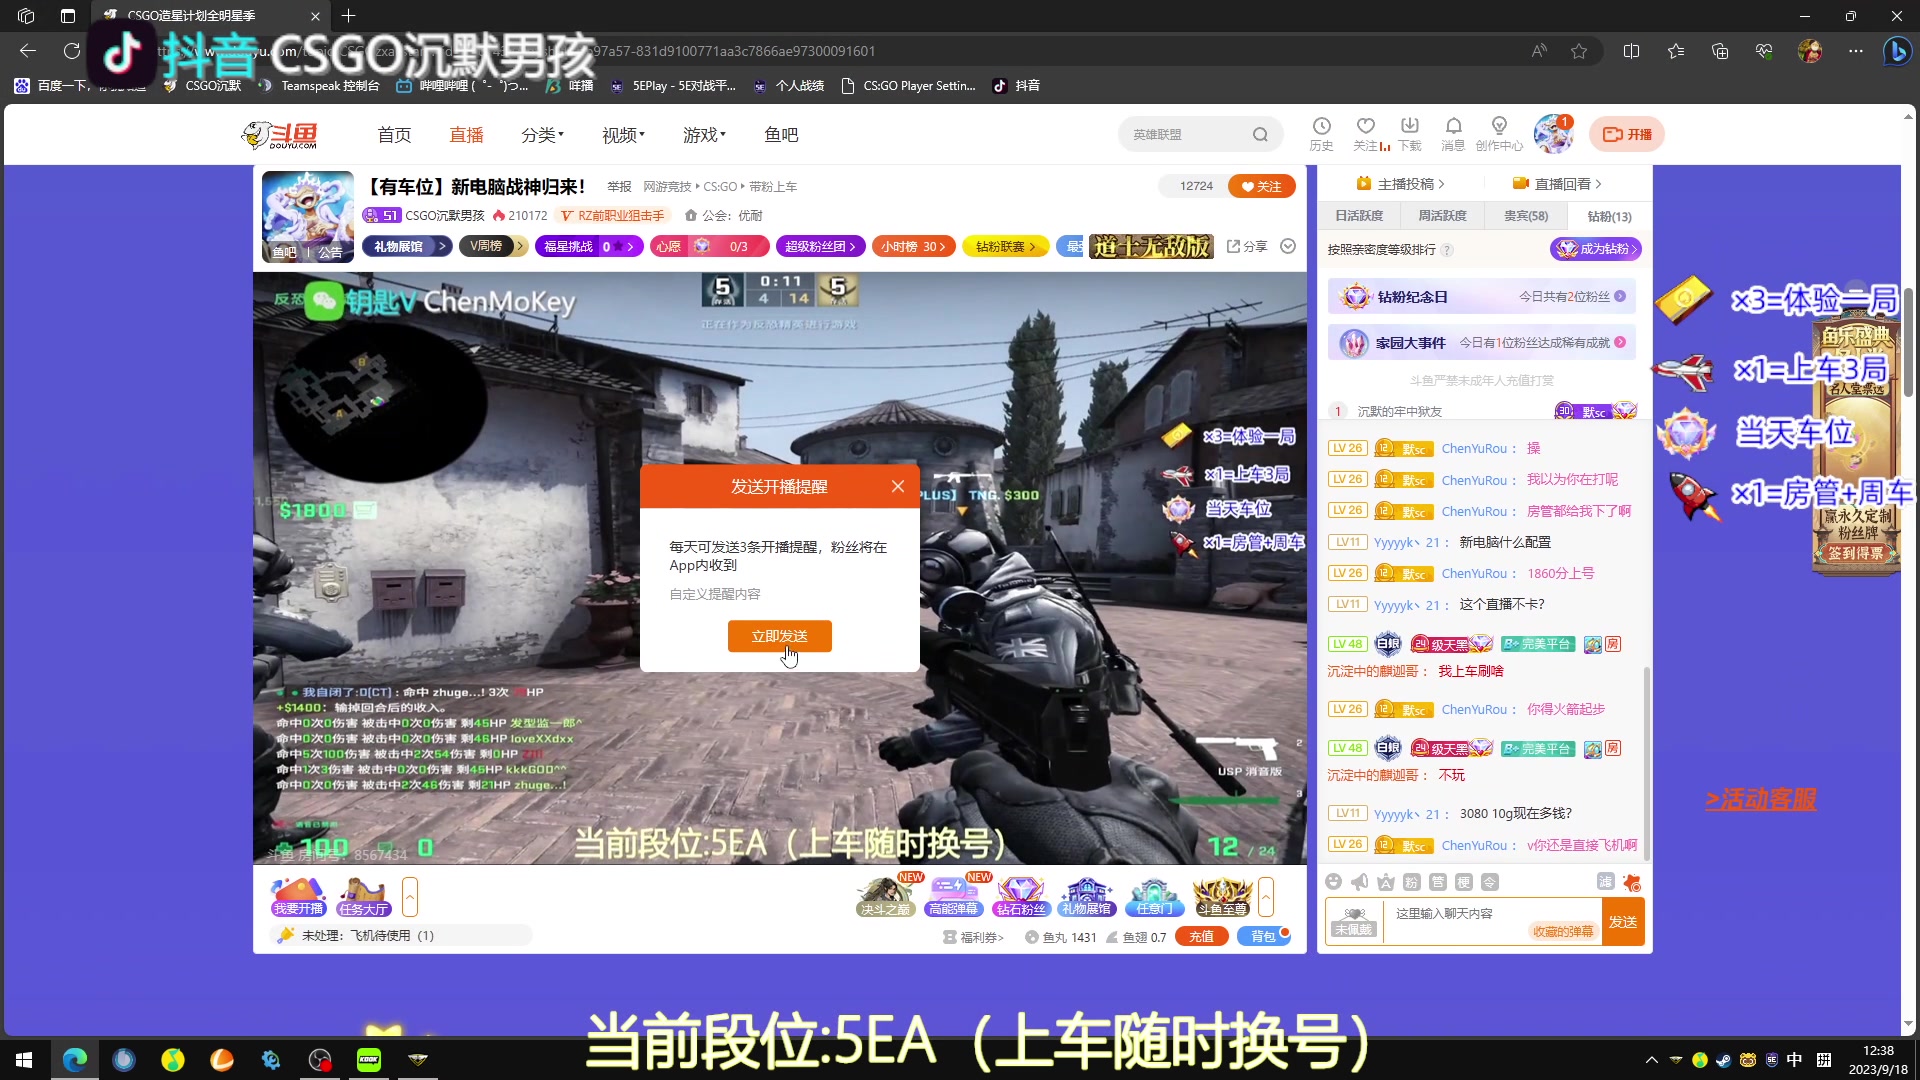Open the 决斗之巅 icon
The image size is (1920, 1080).
886,896
